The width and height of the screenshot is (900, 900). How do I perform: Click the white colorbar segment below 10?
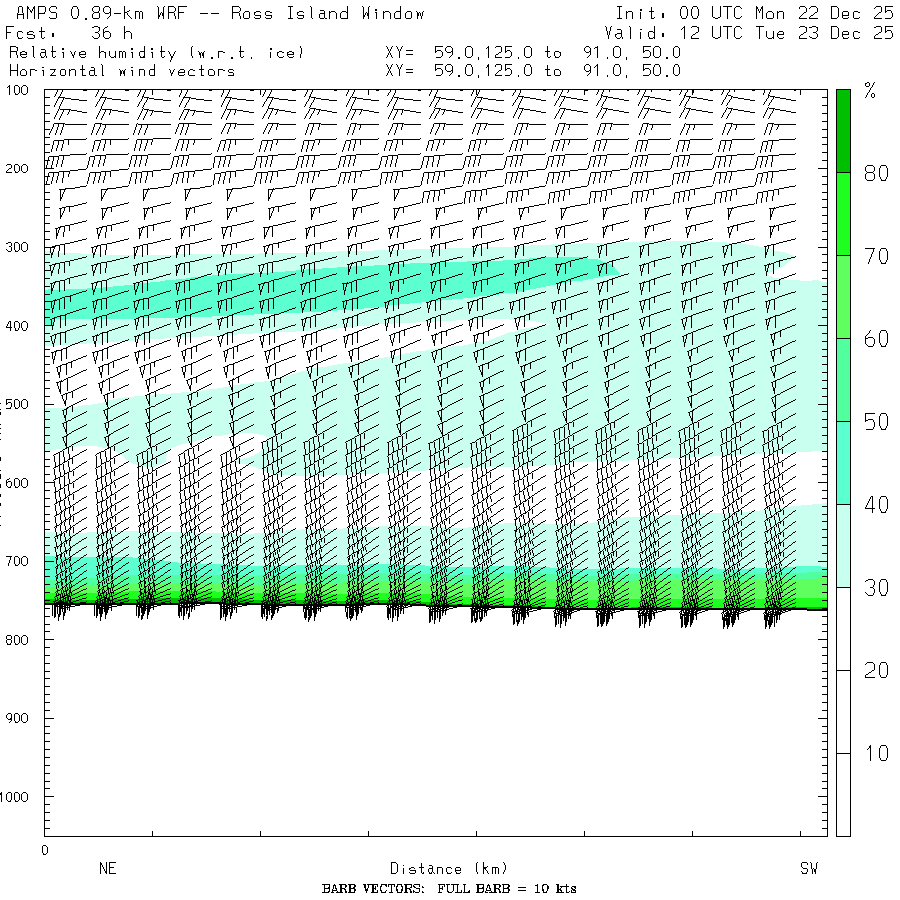tap(843, 794)
